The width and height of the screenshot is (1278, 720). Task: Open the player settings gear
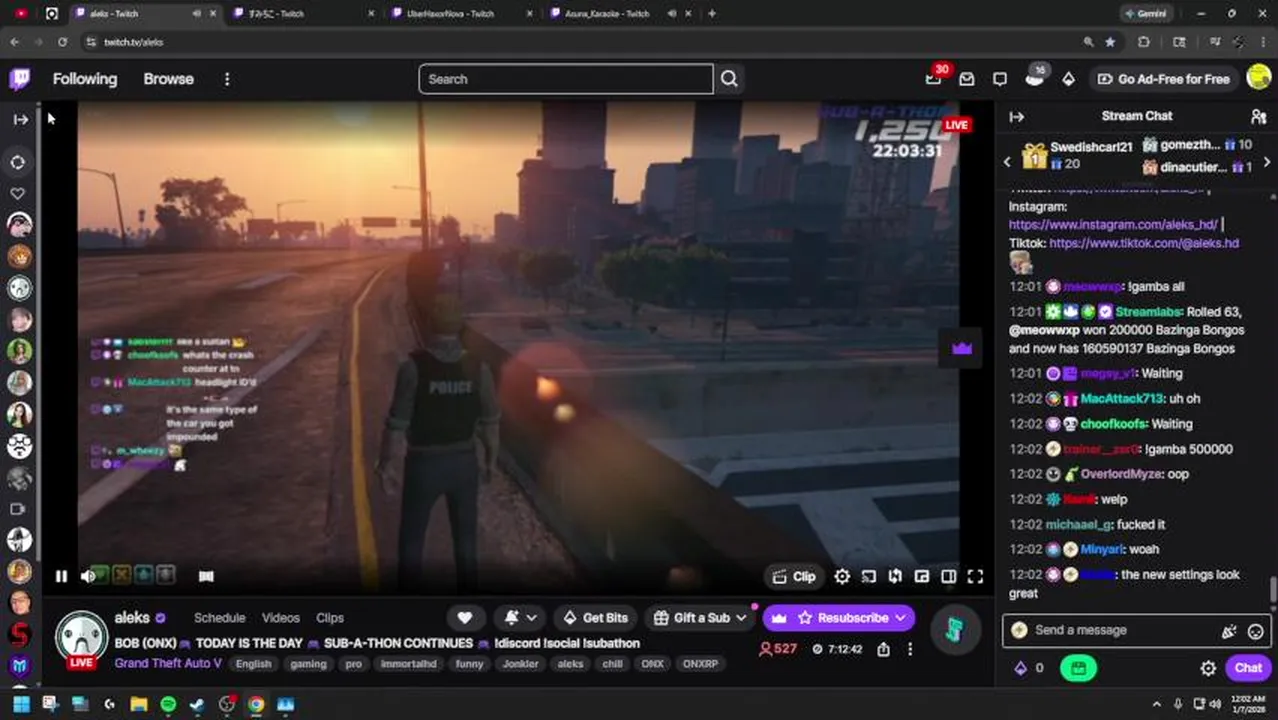pyautogui.click(x=842, y=576)
